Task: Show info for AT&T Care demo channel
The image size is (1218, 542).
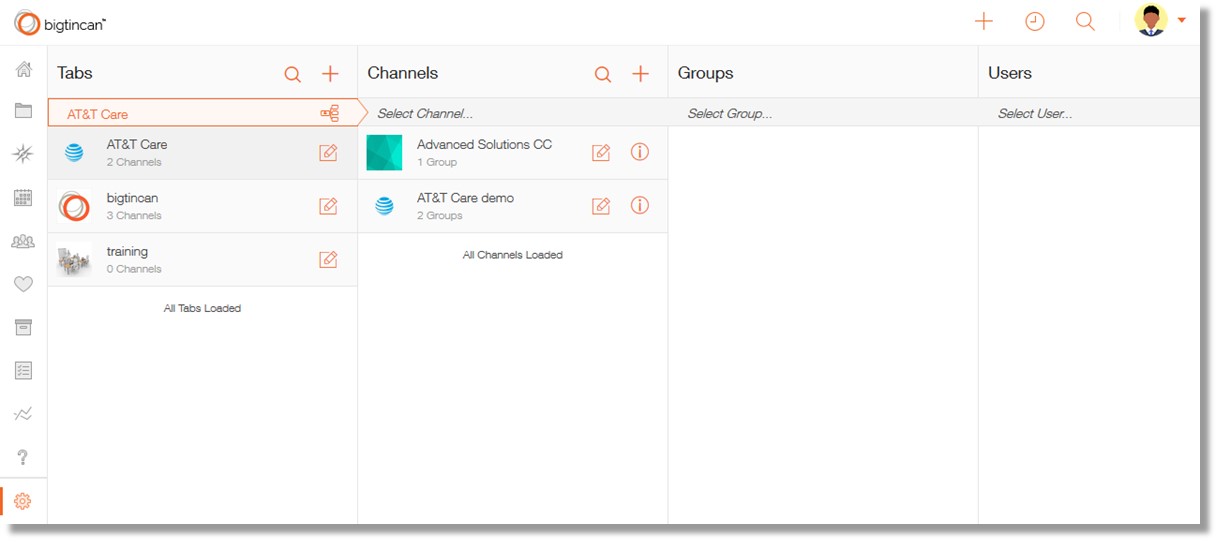Action: point(640,205)
